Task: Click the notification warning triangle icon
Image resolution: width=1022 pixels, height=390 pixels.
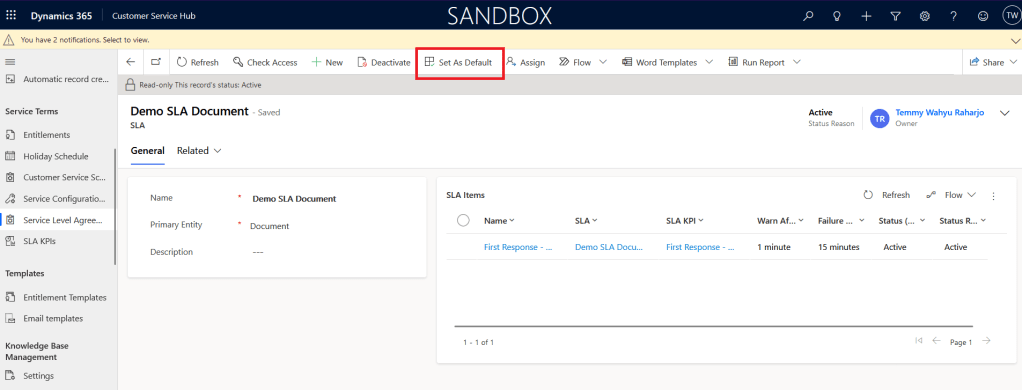Action: pyautogui.click(x=8, y=40)
